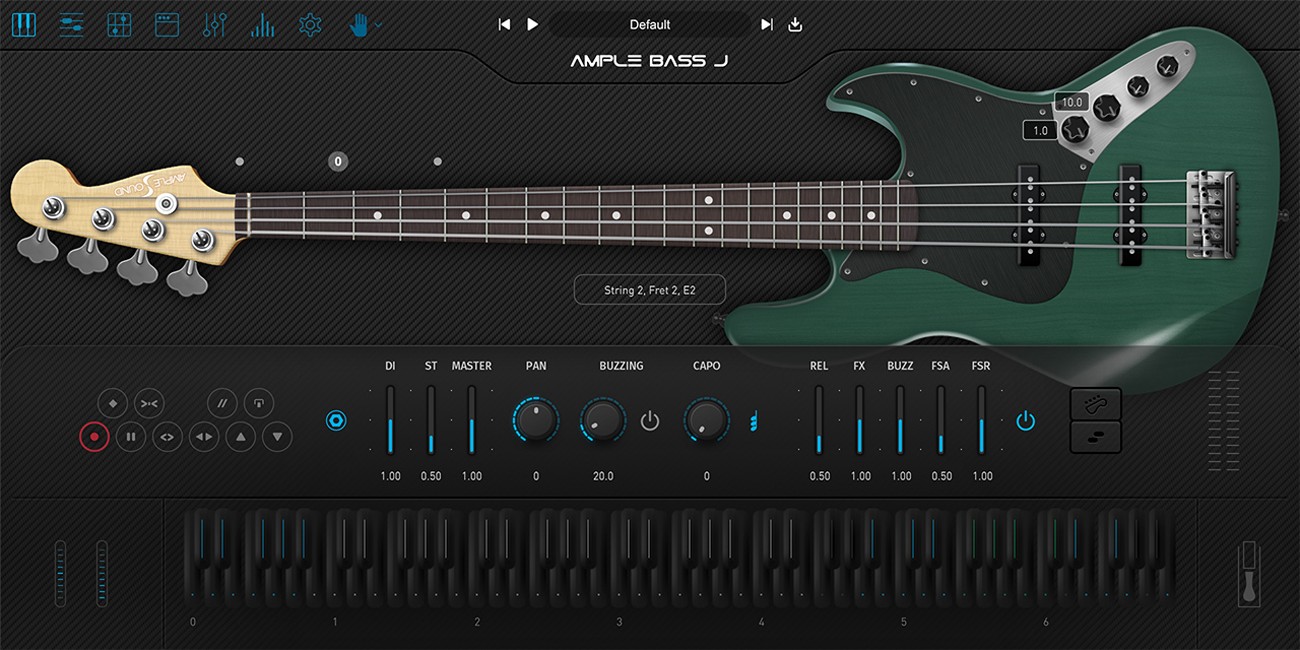This screenshot has width=1300, height=650.
Task: Open the main instrument panel view
Action: point(24,24)
